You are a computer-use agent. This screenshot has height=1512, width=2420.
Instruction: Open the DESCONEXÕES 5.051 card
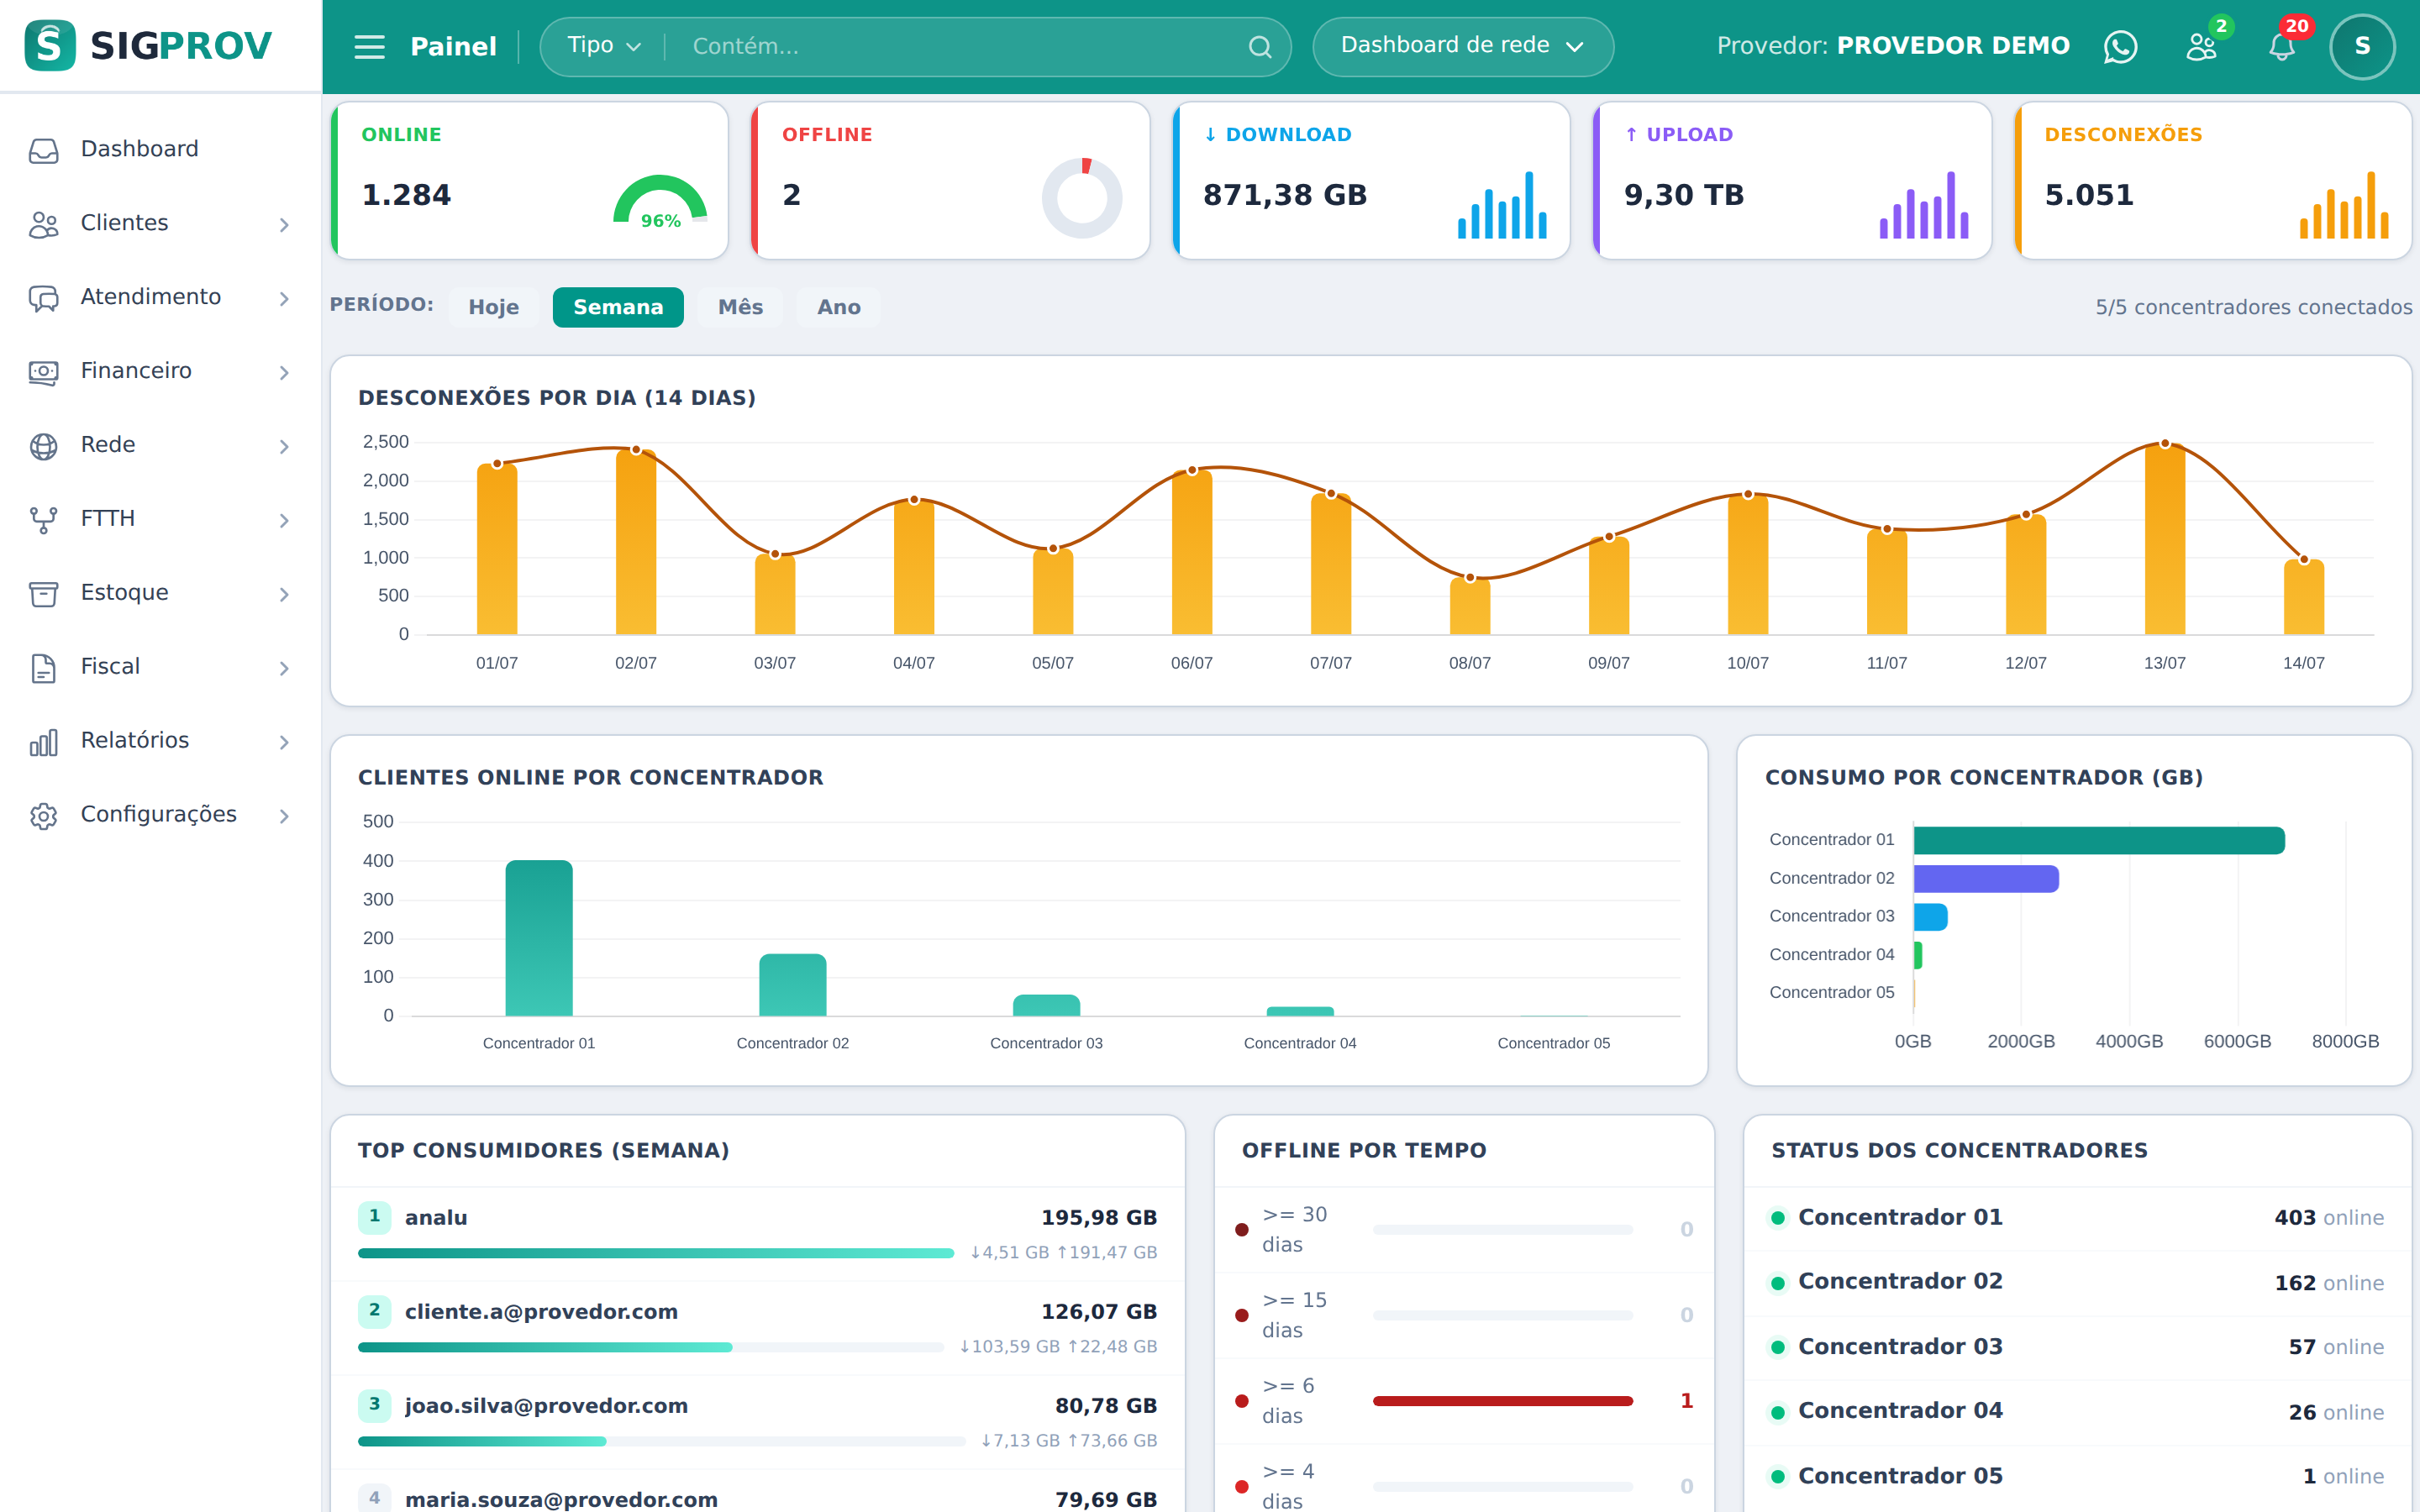click(x=2213, y=180)
